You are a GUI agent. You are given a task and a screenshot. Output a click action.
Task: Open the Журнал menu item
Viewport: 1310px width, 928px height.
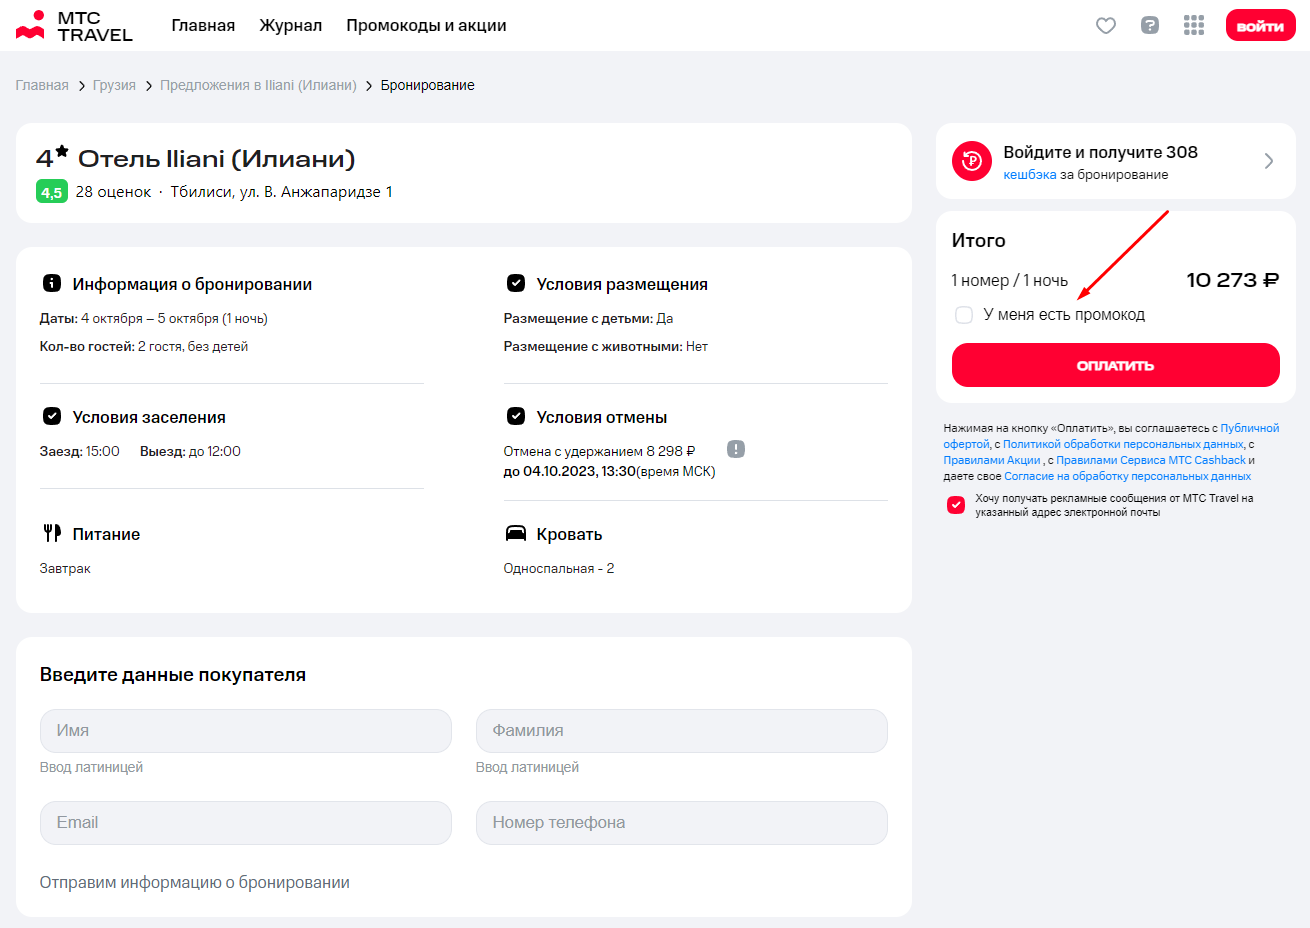(x=291, y=25)
